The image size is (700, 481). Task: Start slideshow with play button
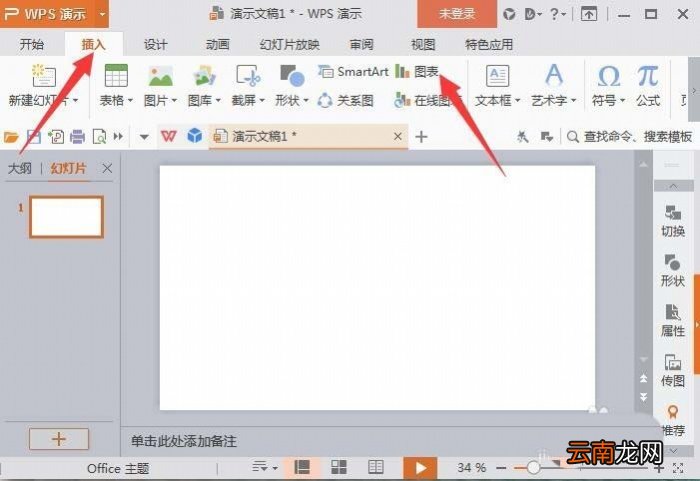420,468
